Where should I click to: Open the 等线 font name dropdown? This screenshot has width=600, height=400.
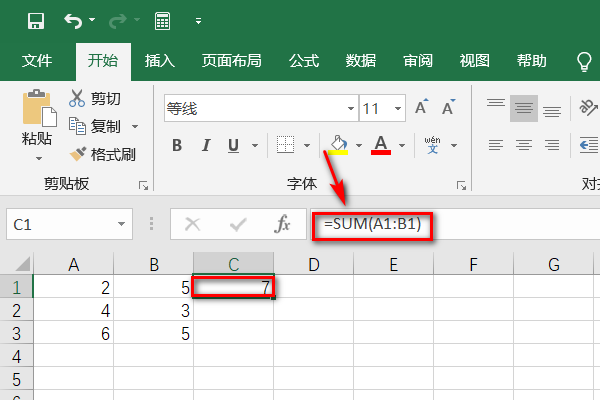(351, 109)
